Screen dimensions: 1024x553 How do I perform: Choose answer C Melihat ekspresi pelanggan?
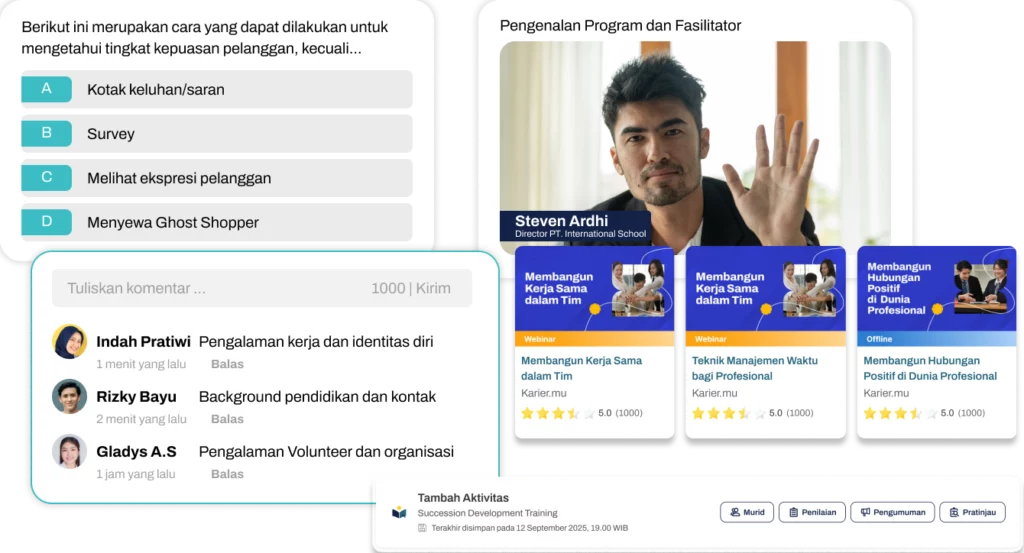coord(217,178)
